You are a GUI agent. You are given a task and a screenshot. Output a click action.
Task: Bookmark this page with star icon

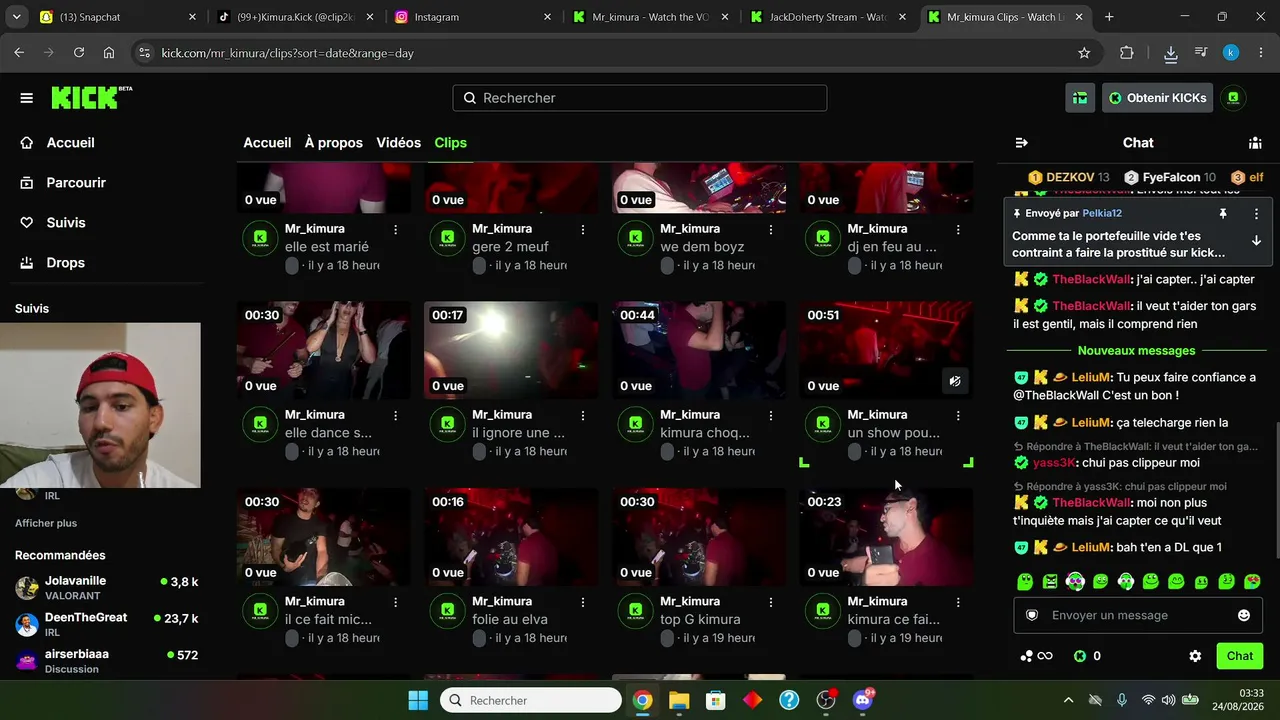1084,53
